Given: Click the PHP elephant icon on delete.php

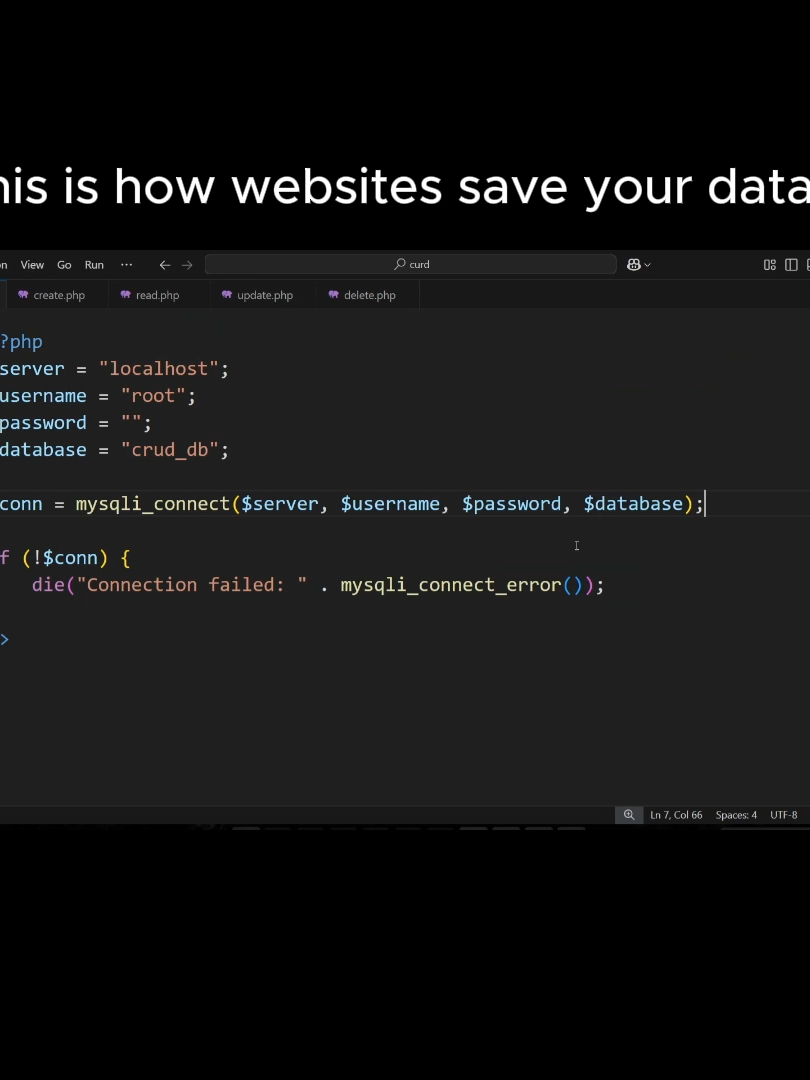Looking at the screenshot, I should (x=333, y=295).
